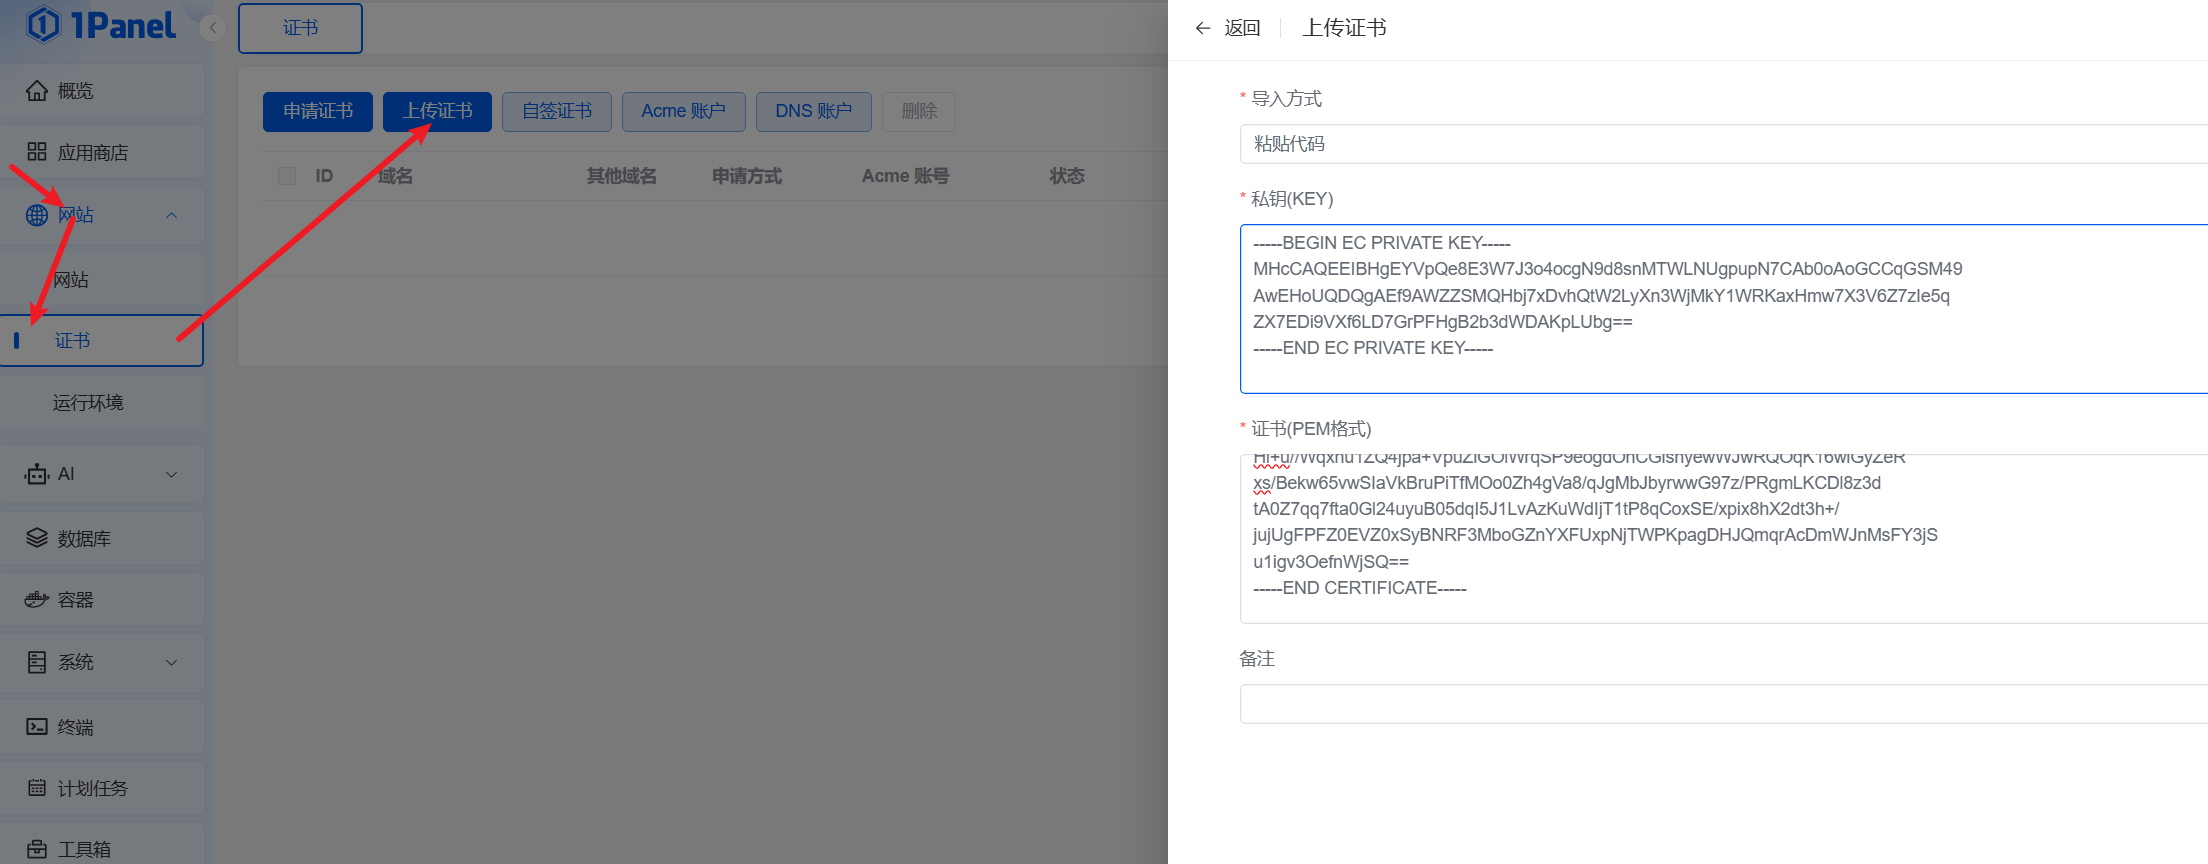Collapse the sidebar with the chevron button

(212, 28)
